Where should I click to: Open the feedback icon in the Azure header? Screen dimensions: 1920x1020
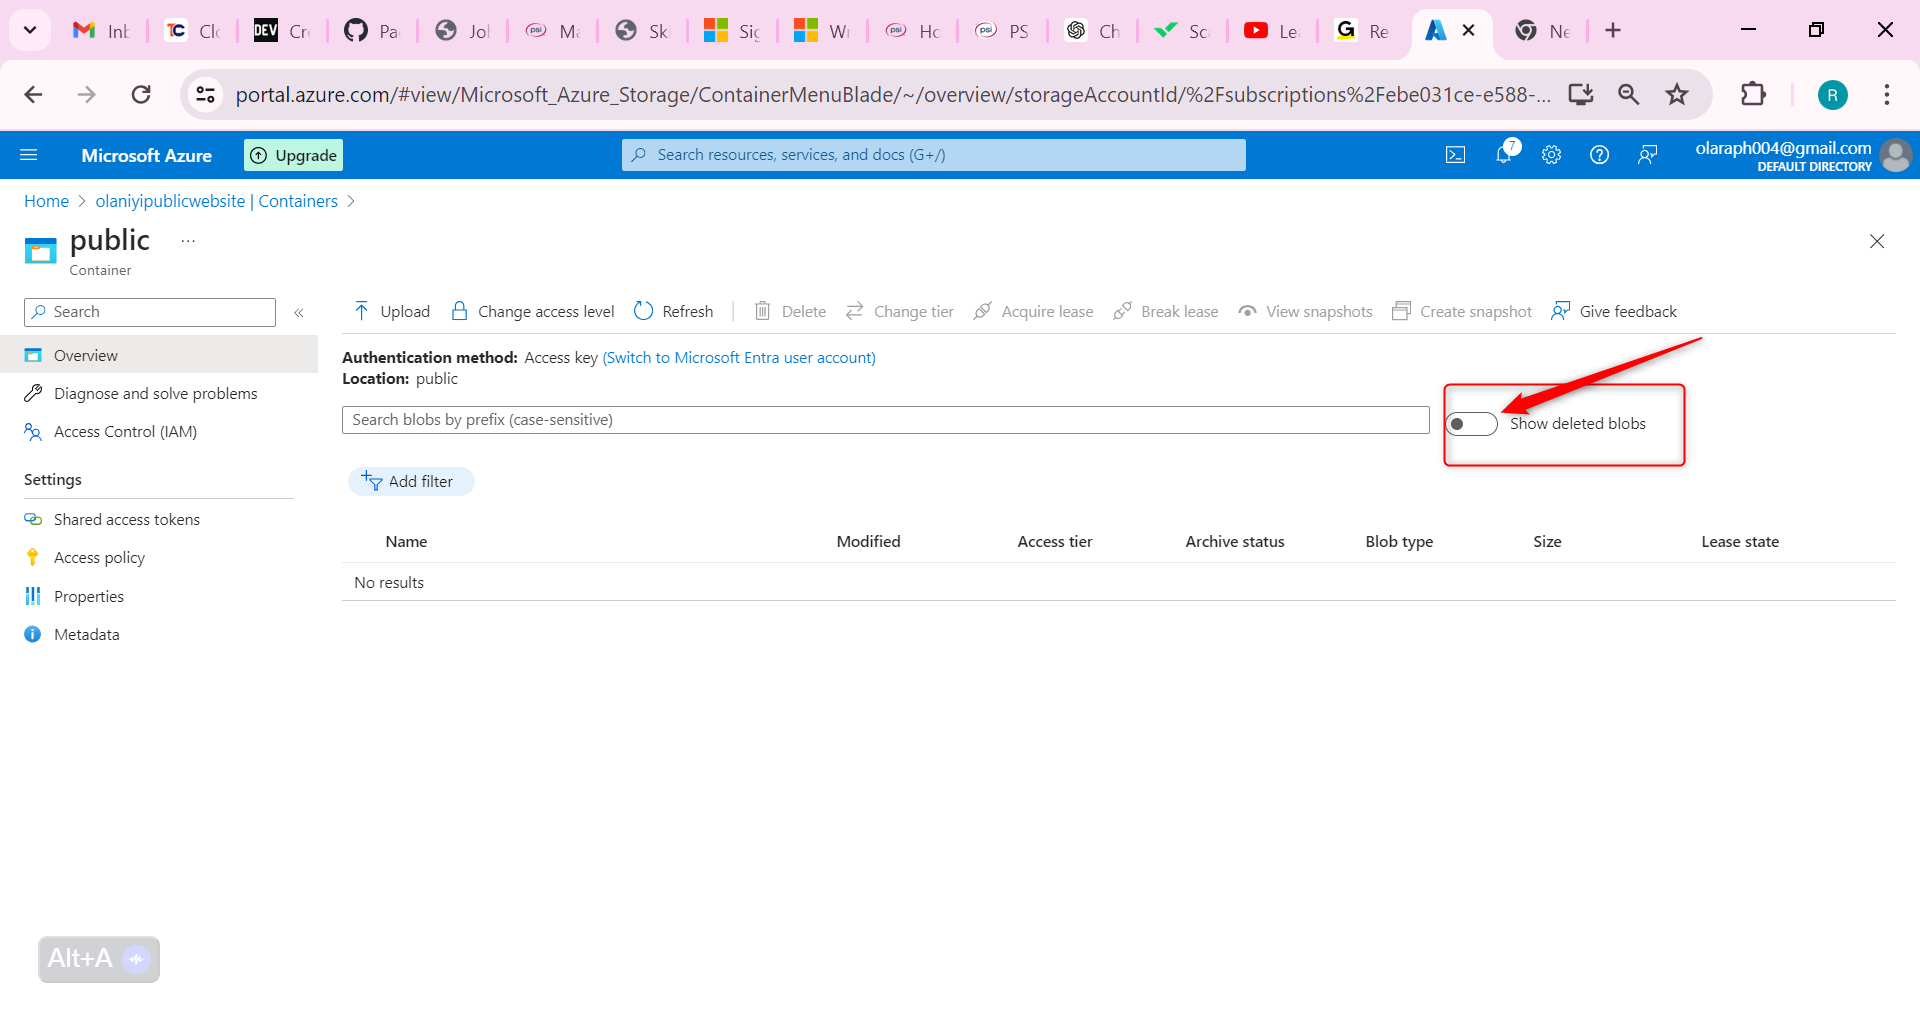click(1648, 155)
